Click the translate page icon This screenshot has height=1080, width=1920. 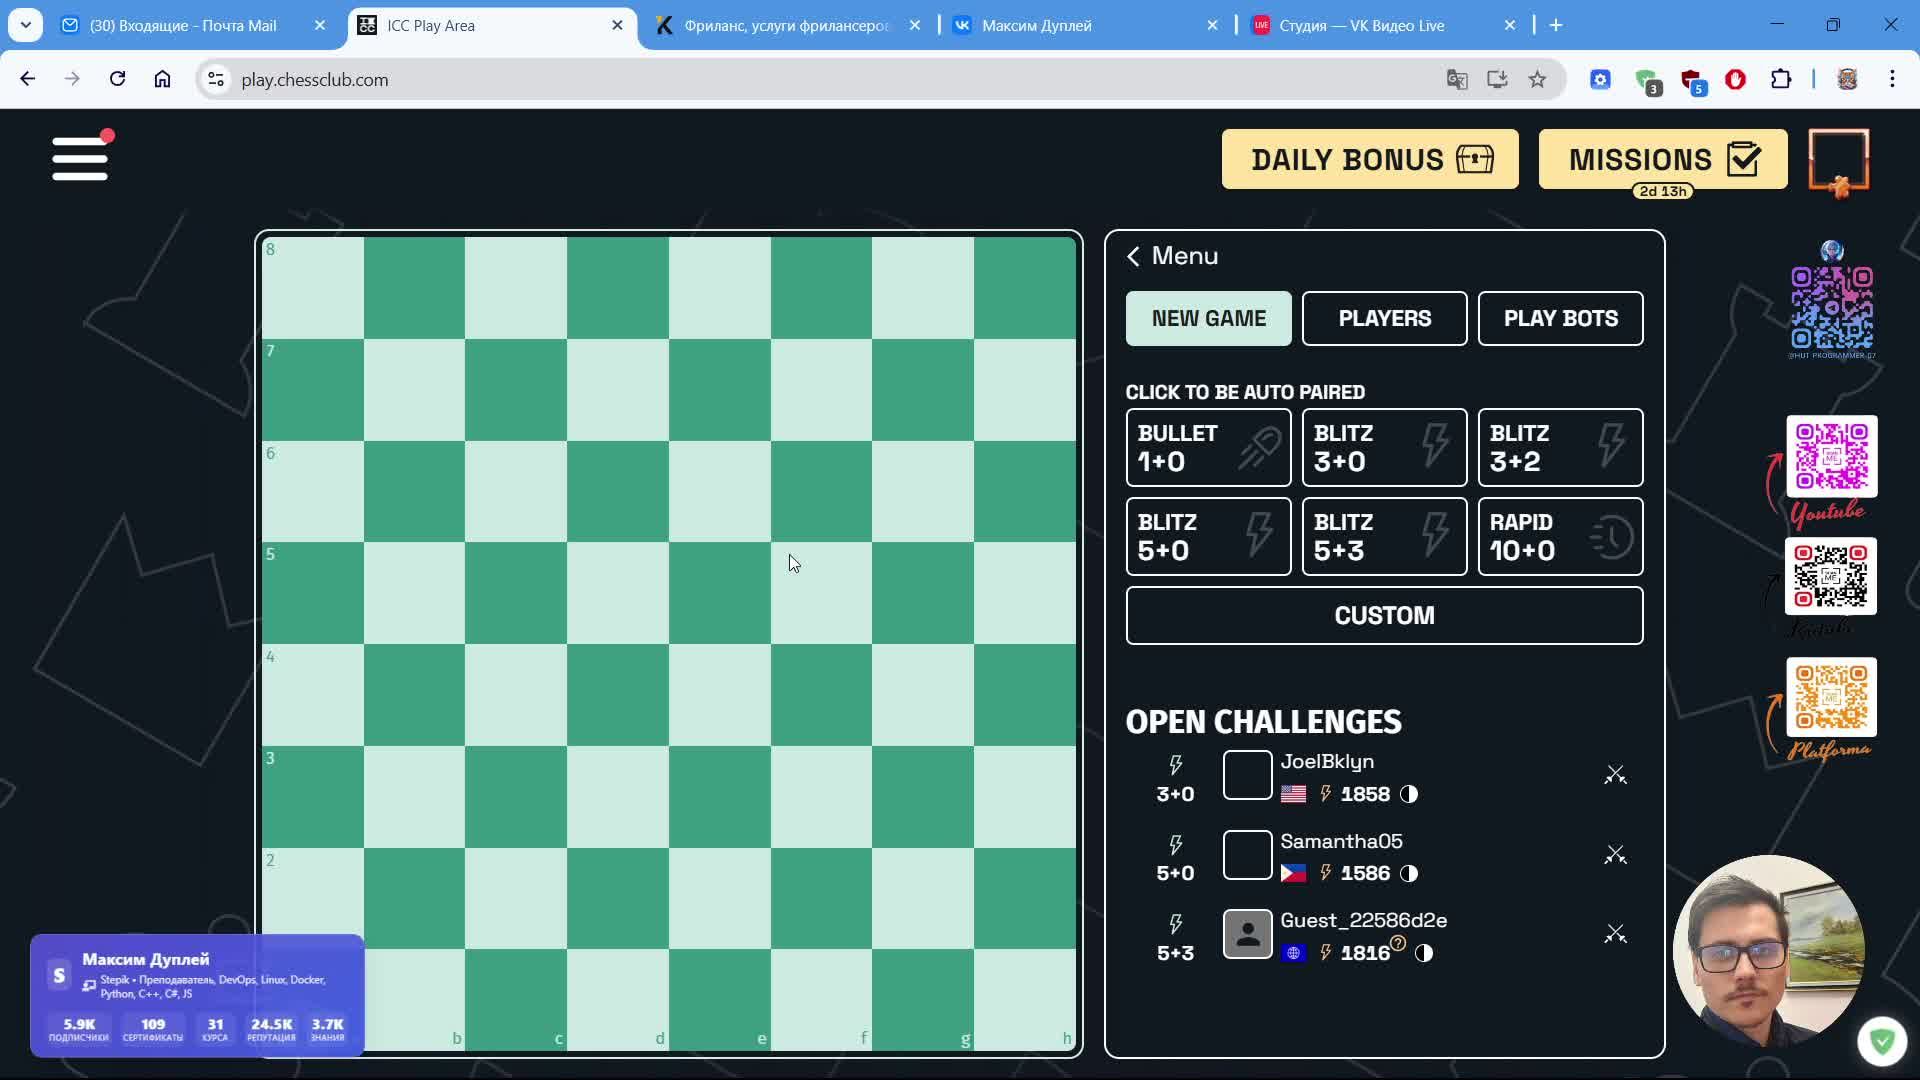coord(1457,80)
